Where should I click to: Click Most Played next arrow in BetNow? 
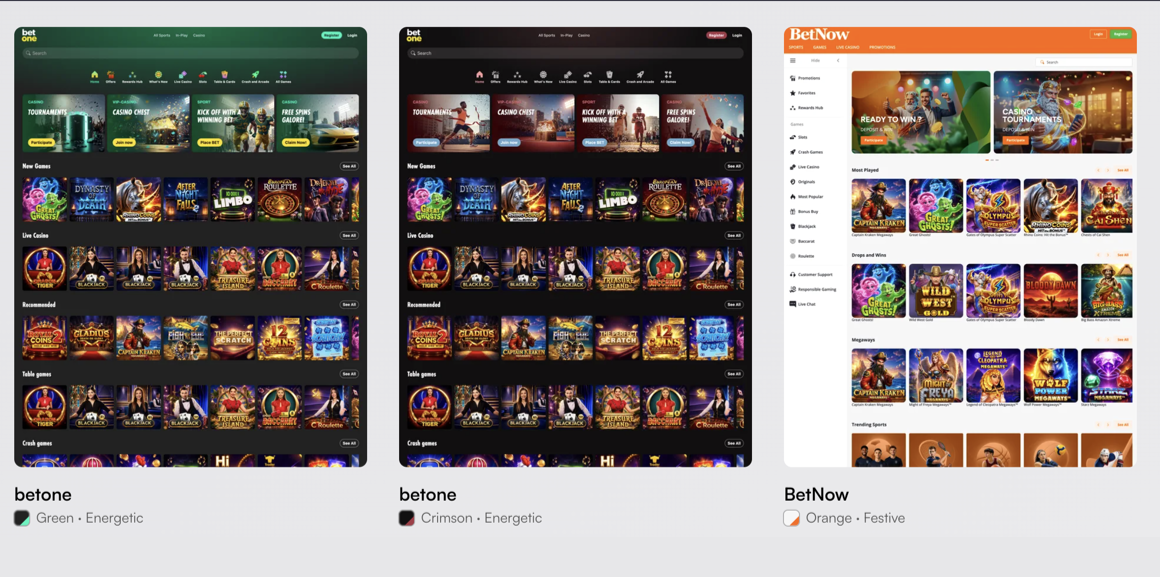pyautogui.click(x=1107, y=170)
